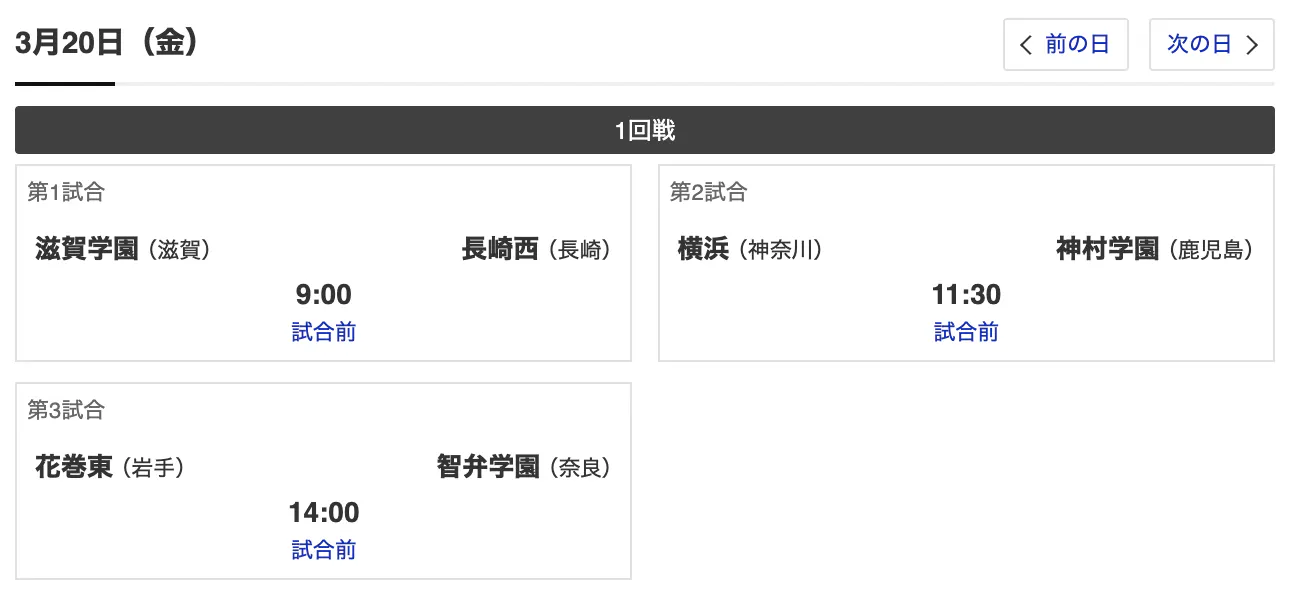Click the 第1試合 label

click(x=65, y=192)
